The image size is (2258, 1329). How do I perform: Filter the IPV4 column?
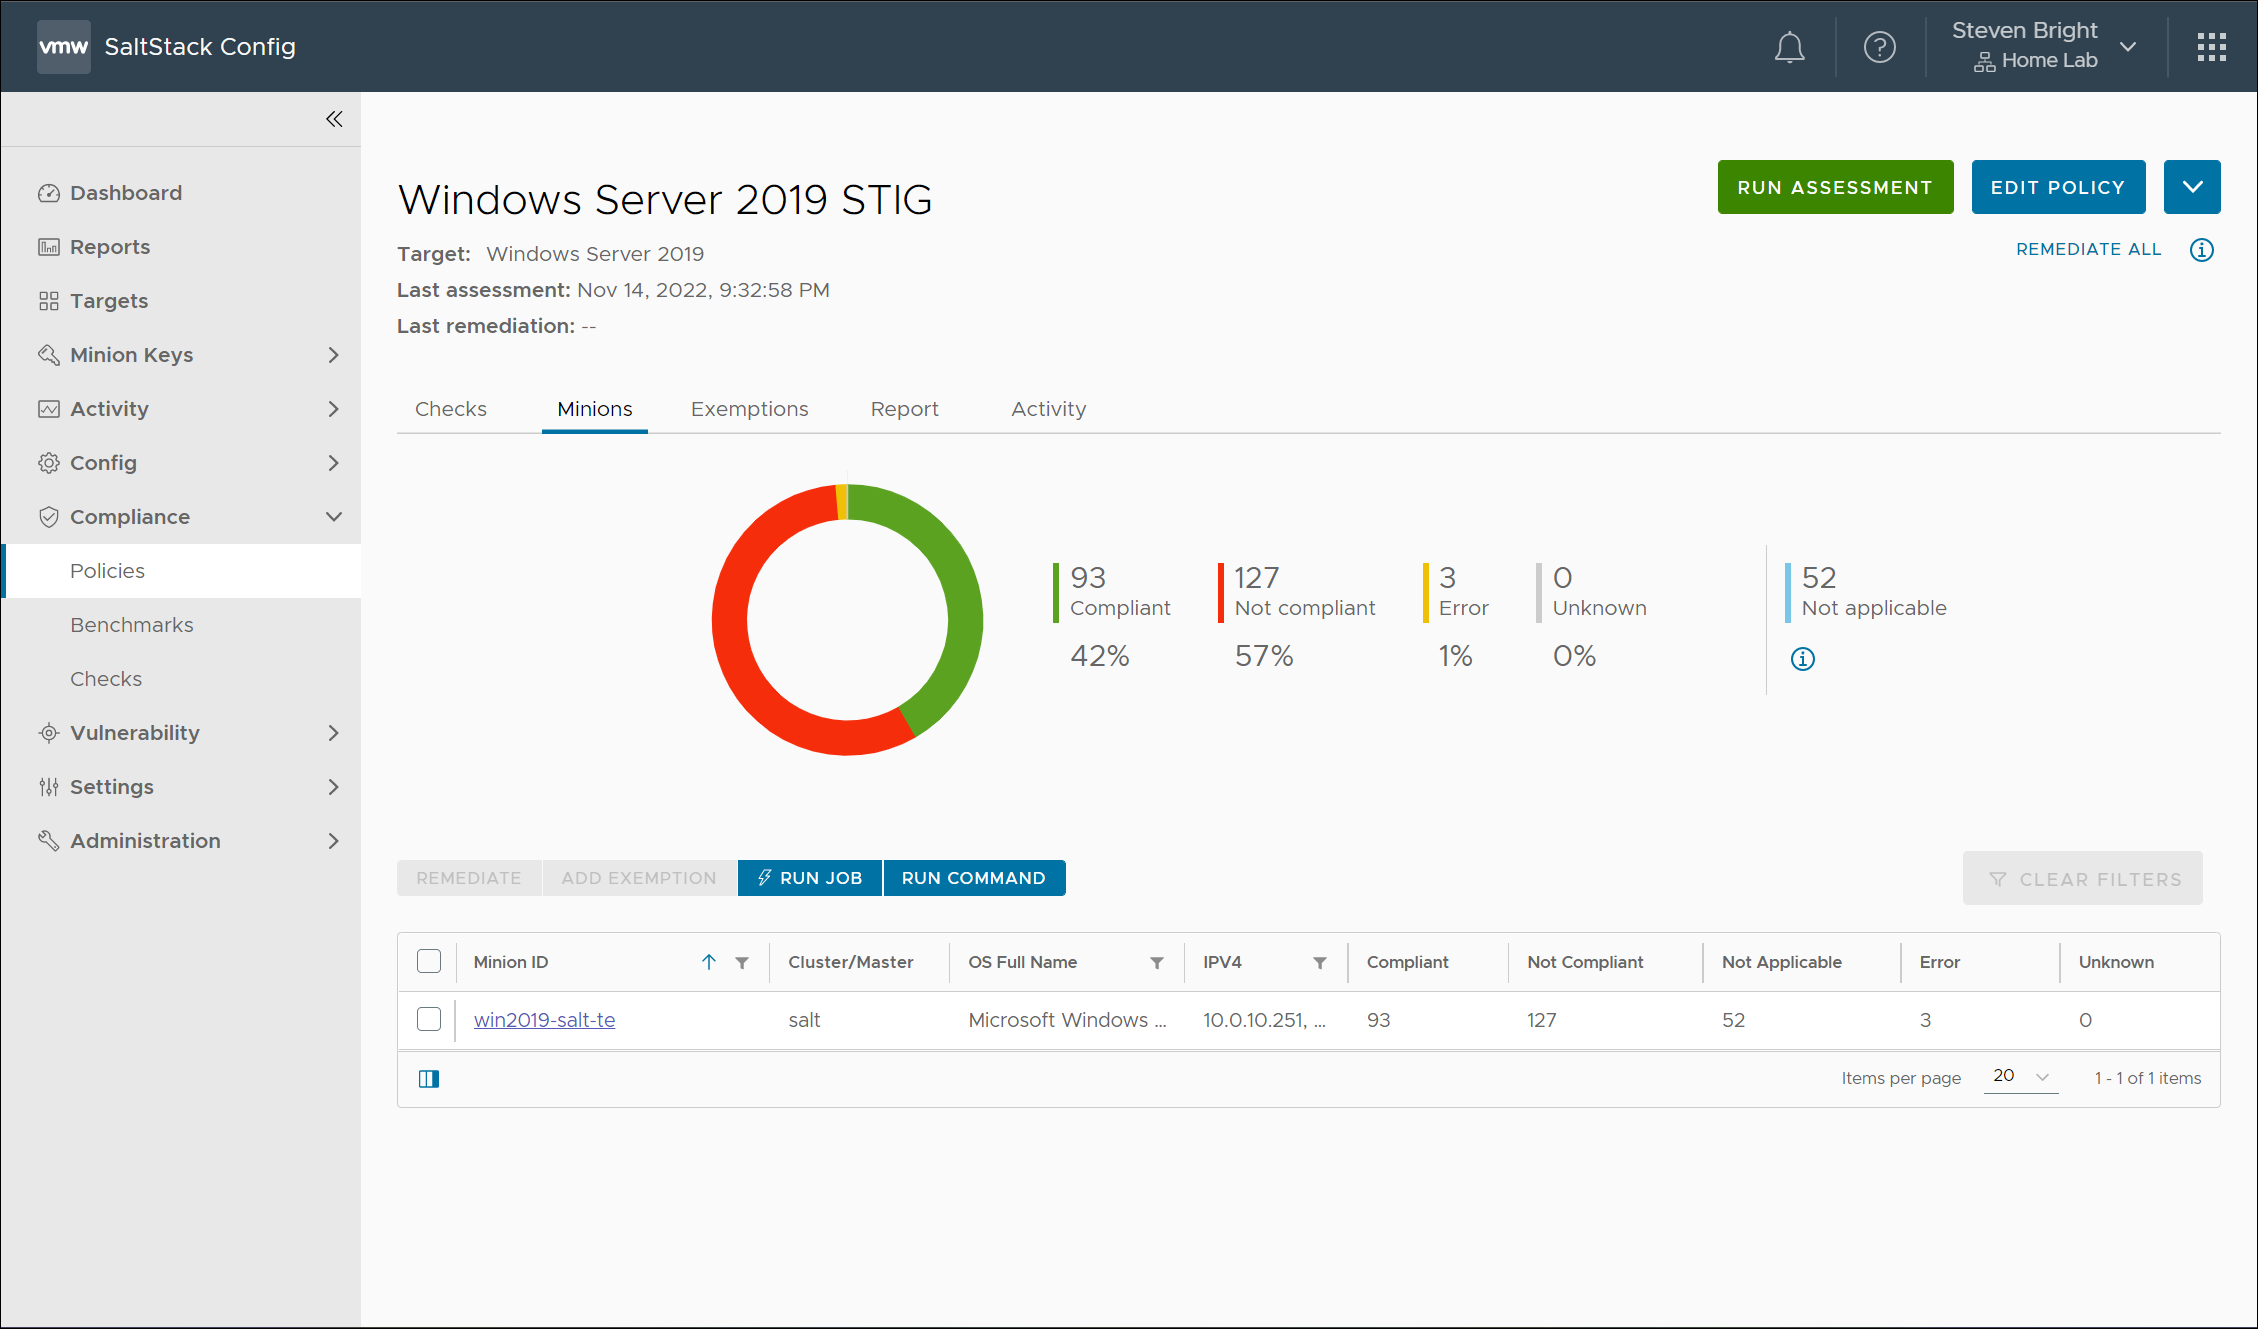click(x=1320, y=963)
